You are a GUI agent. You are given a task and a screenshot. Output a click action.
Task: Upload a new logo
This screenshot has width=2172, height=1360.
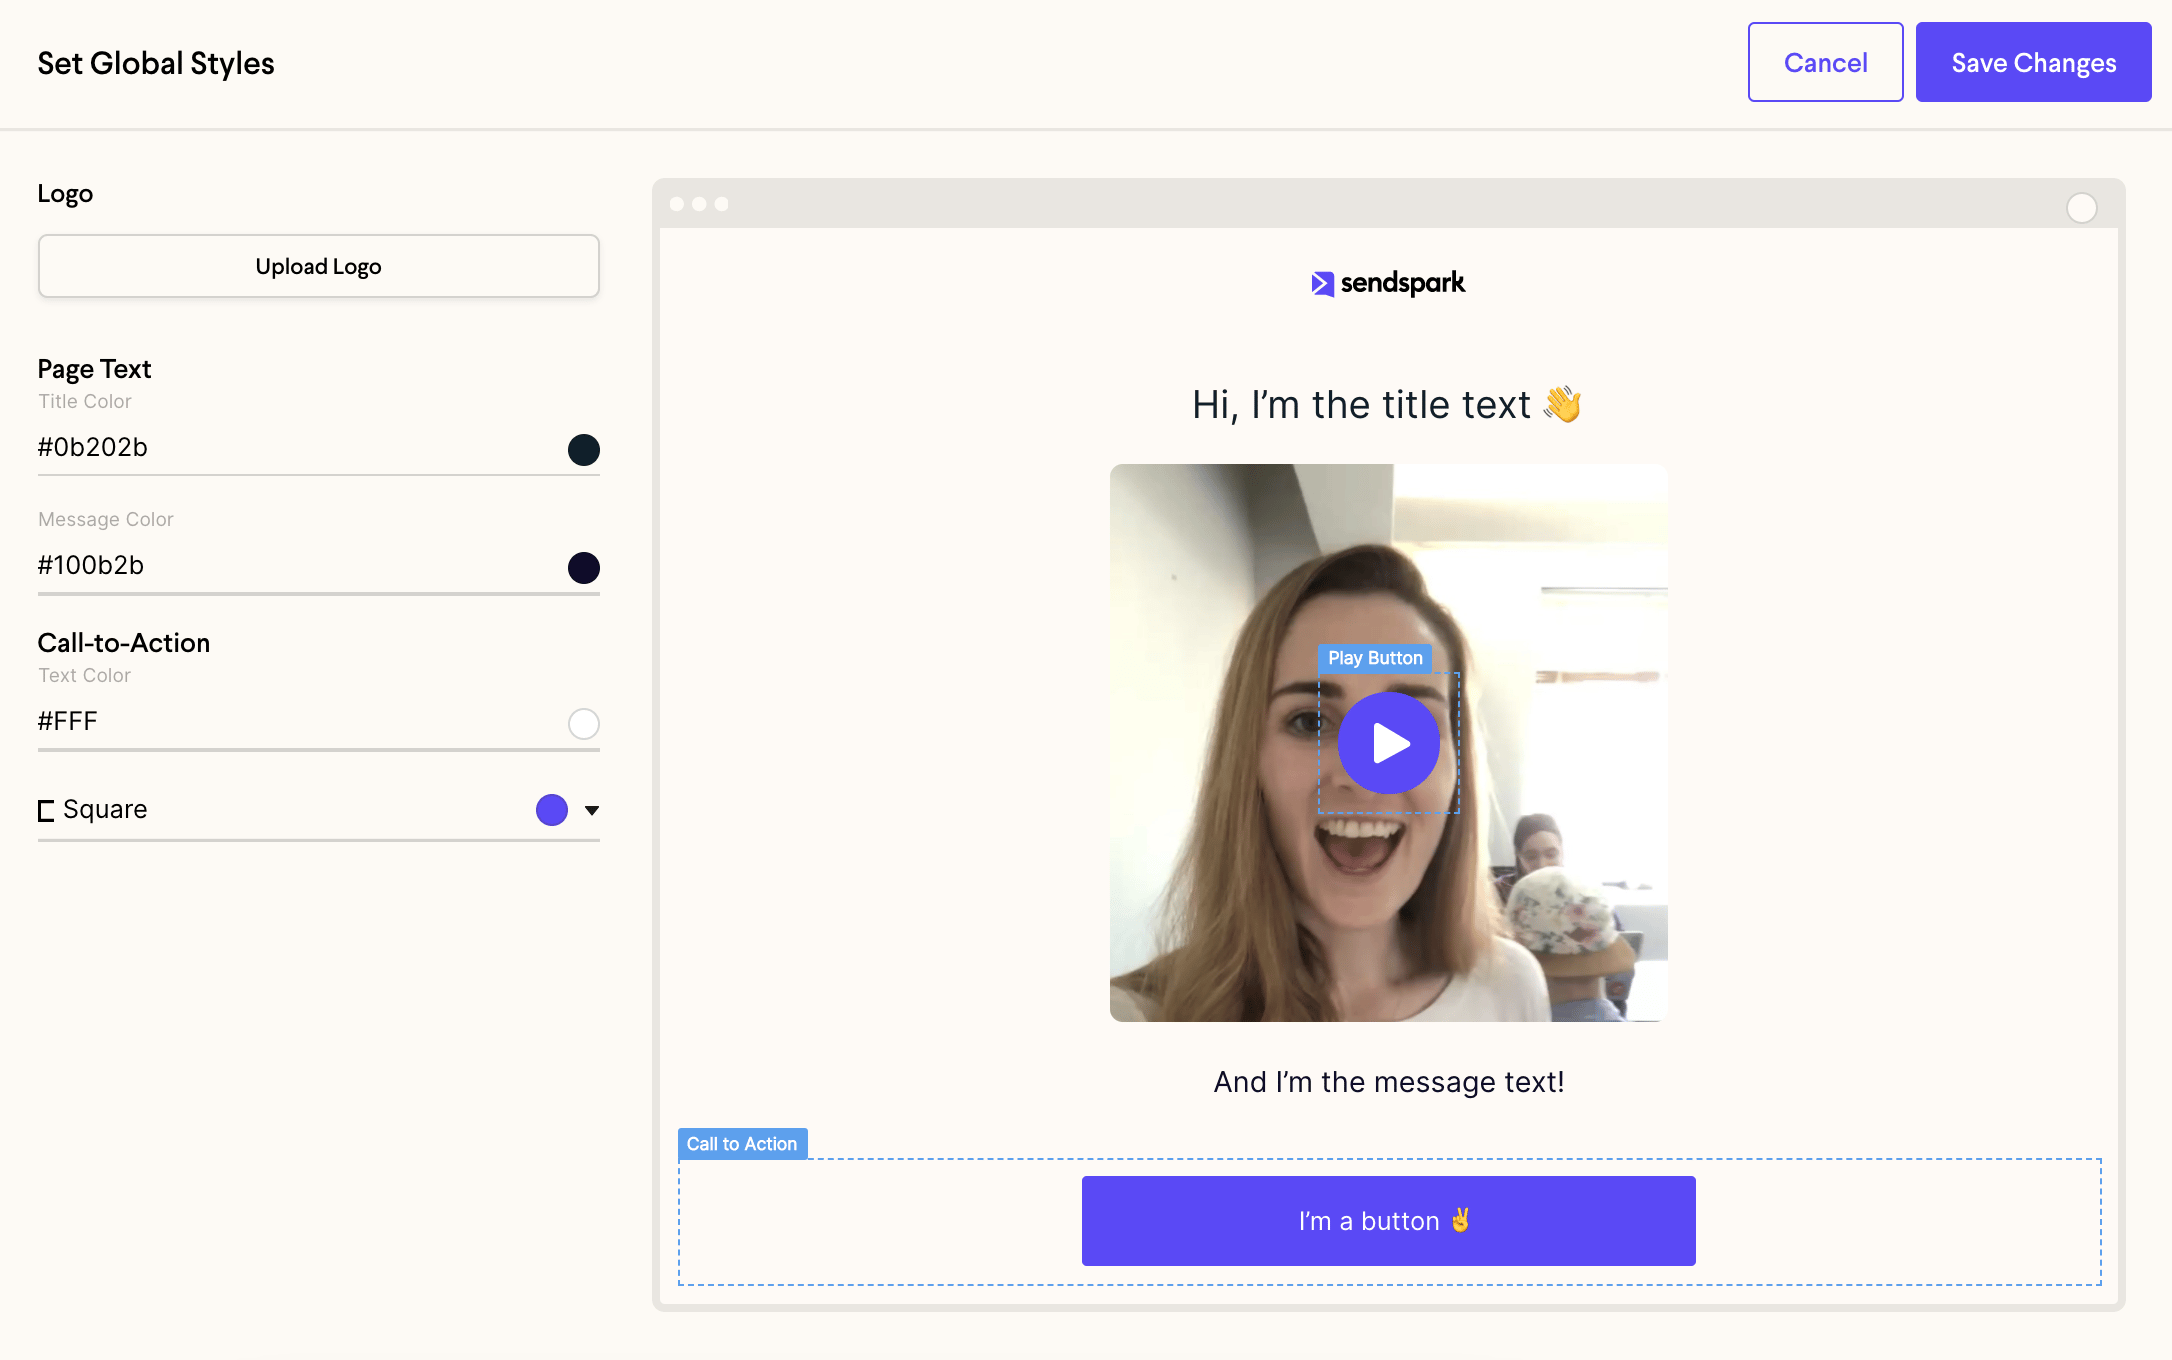pyautogui.click(x=318, y=266)
